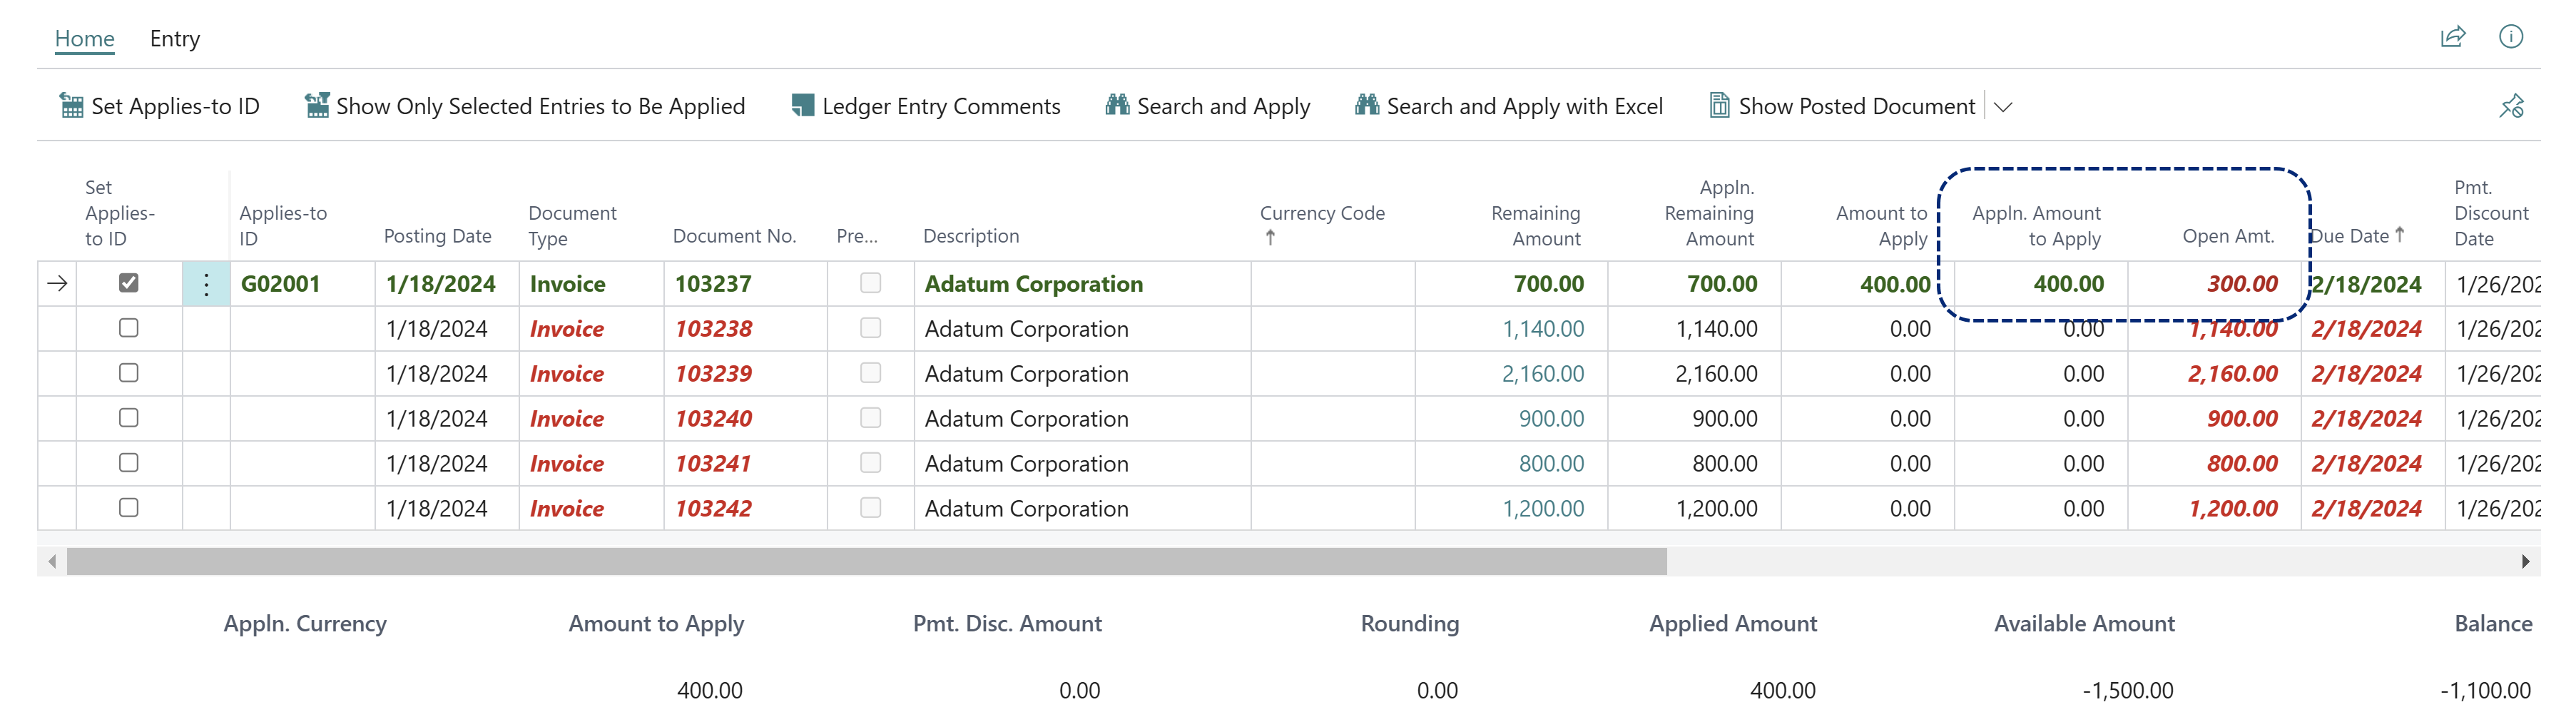
Task: Click Show Posted Document action
Action: 1843,106
